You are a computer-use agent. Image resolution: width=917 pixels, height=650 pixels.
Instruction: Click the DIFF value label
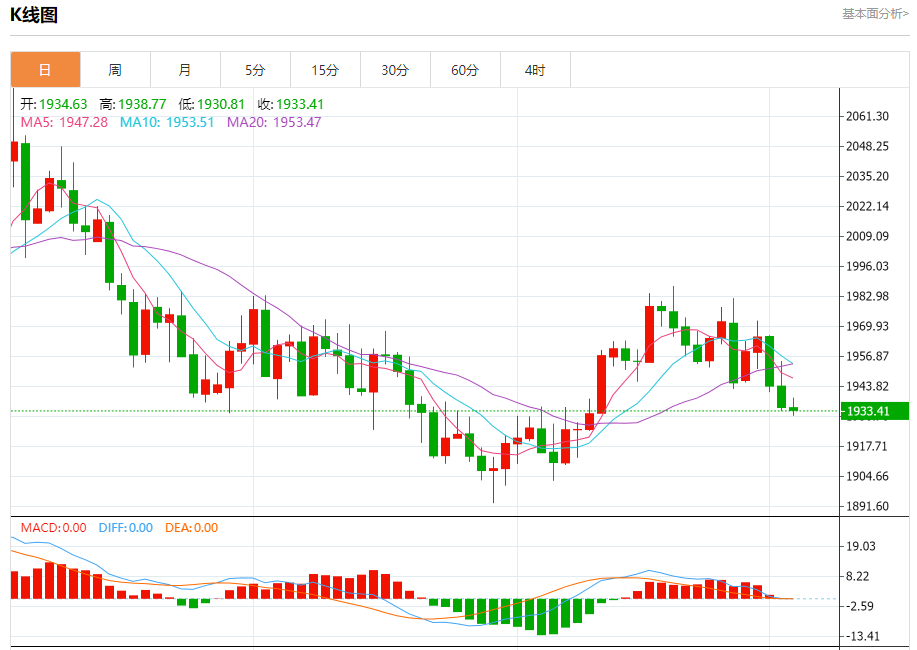click(x=126, y=528)
